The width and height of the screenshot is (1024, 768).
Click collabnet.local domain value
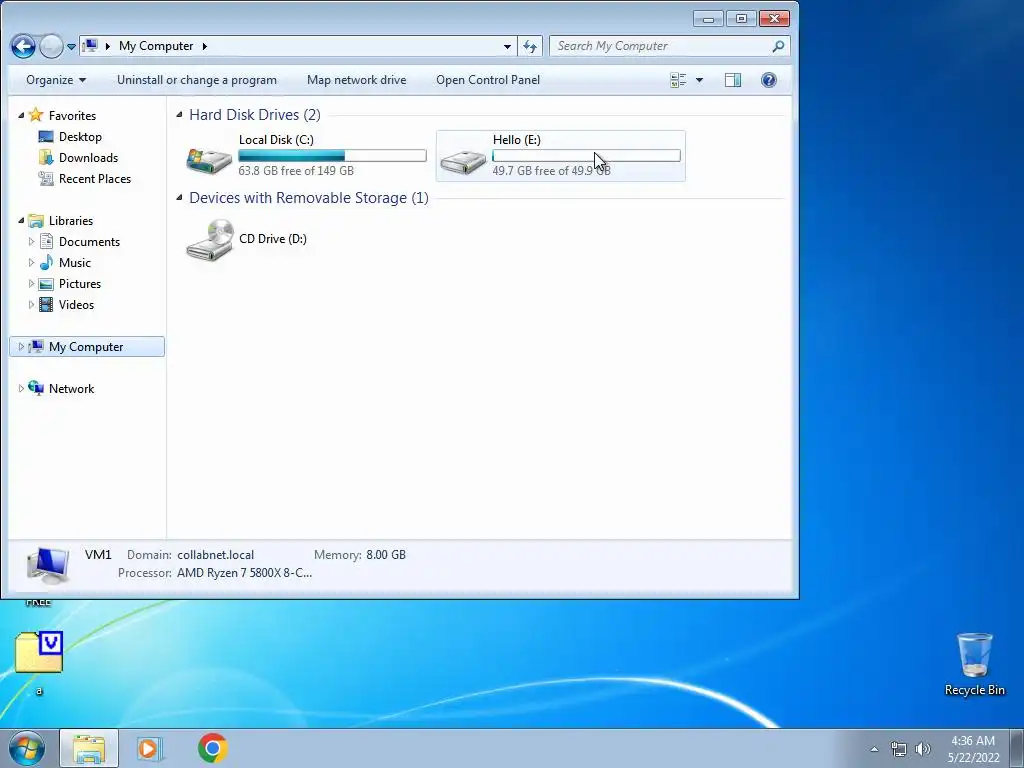click(216, 555)
